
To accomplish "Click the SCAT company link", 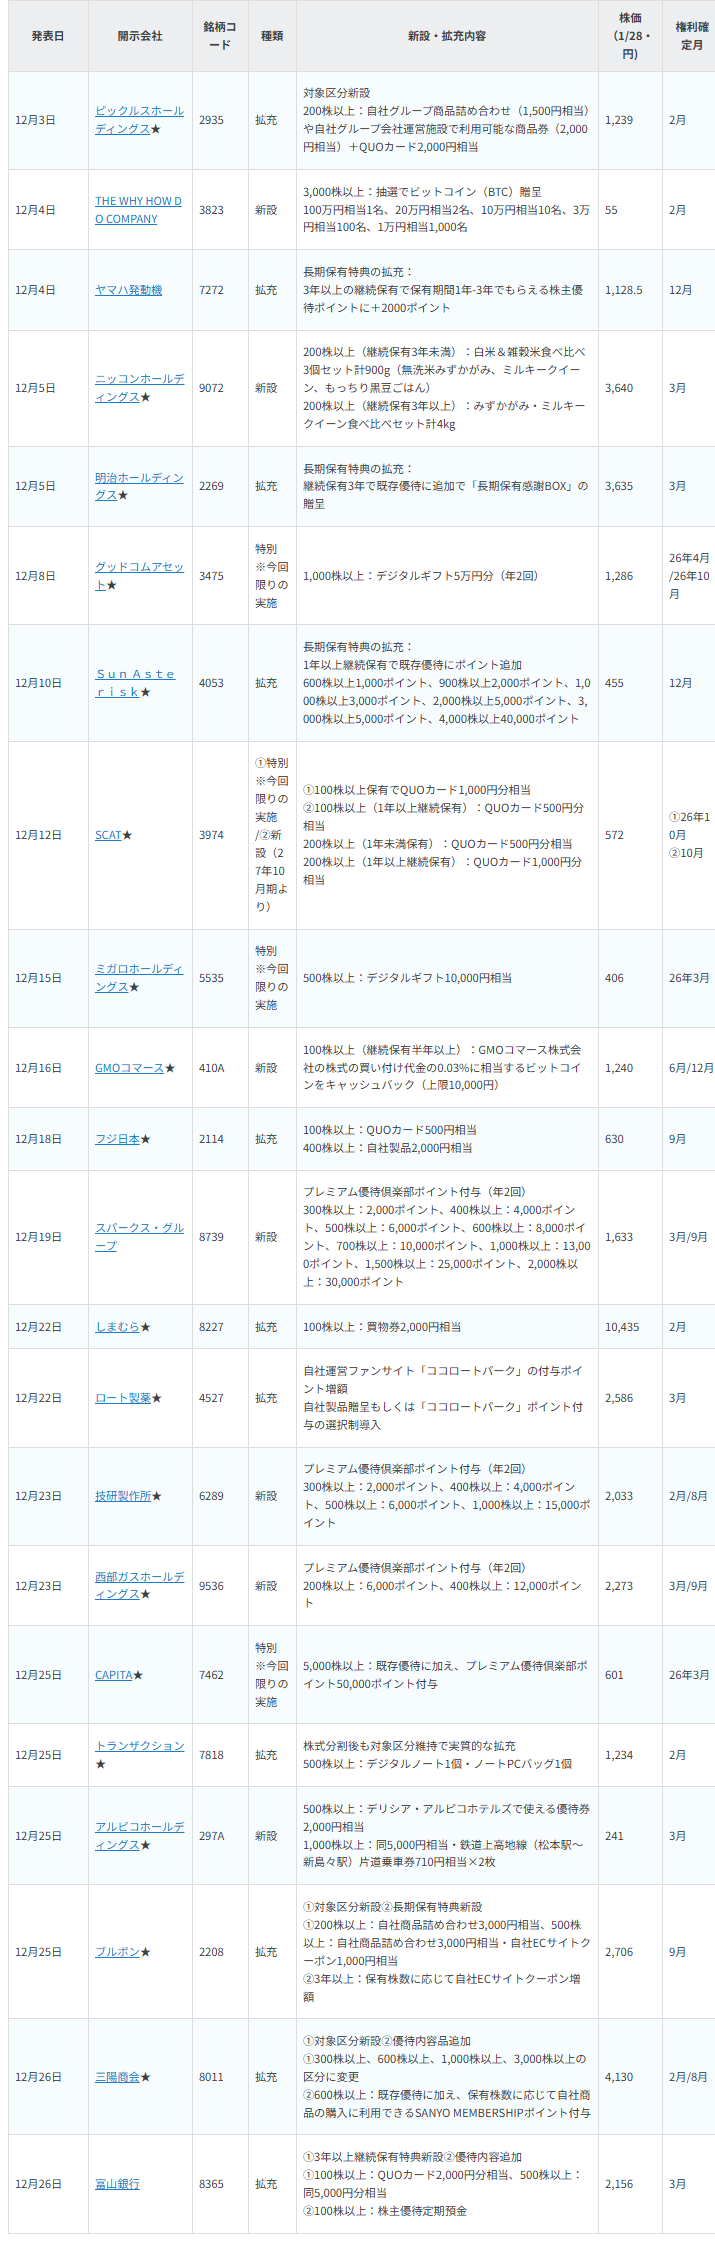I will click(x=108, y=835).
